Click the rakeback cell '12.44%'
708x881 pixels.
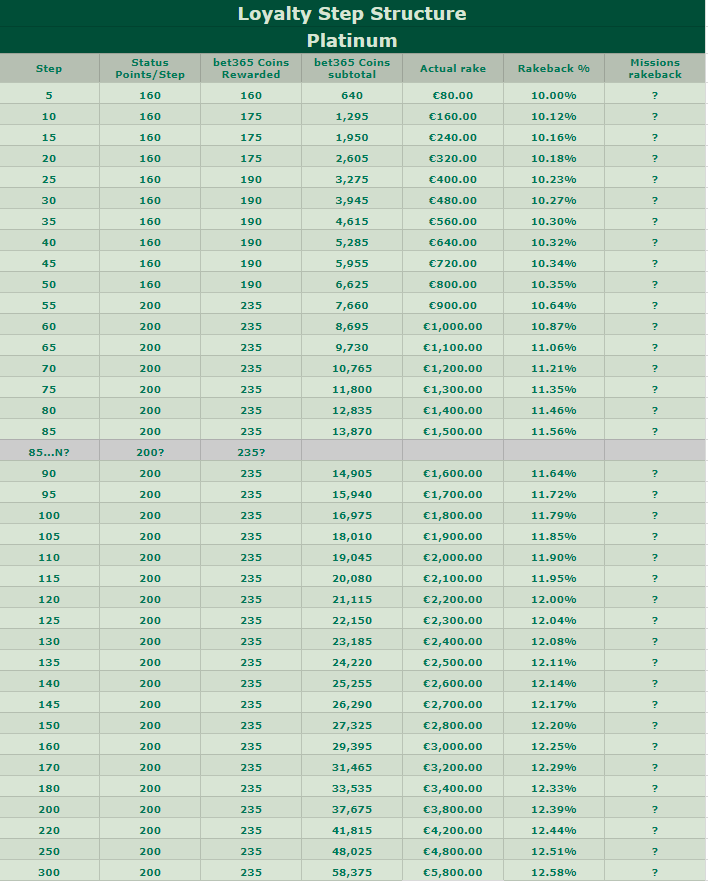click(x=554, y=830)
